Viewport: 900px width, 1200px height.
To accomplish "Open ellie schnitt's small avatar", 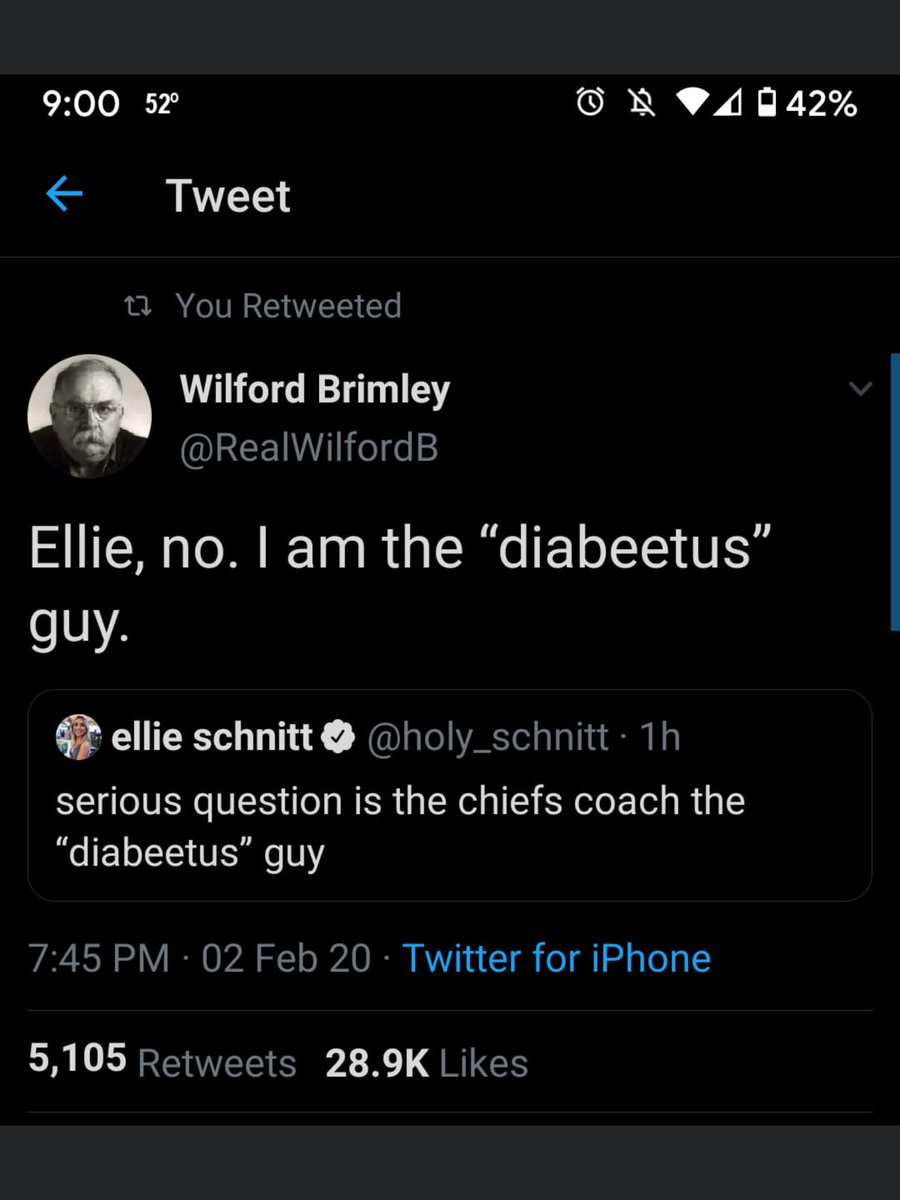I will (x=78, y=737).
